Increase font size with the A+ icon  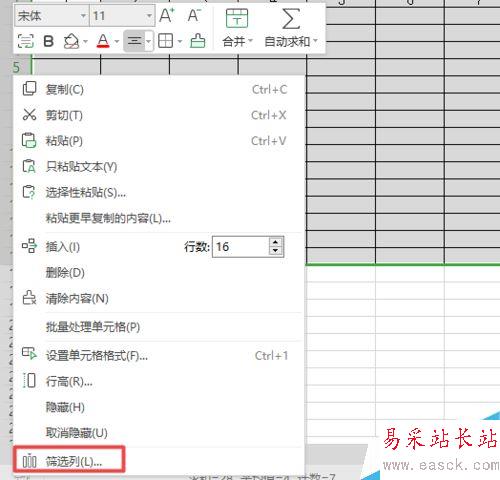[167, 15]
